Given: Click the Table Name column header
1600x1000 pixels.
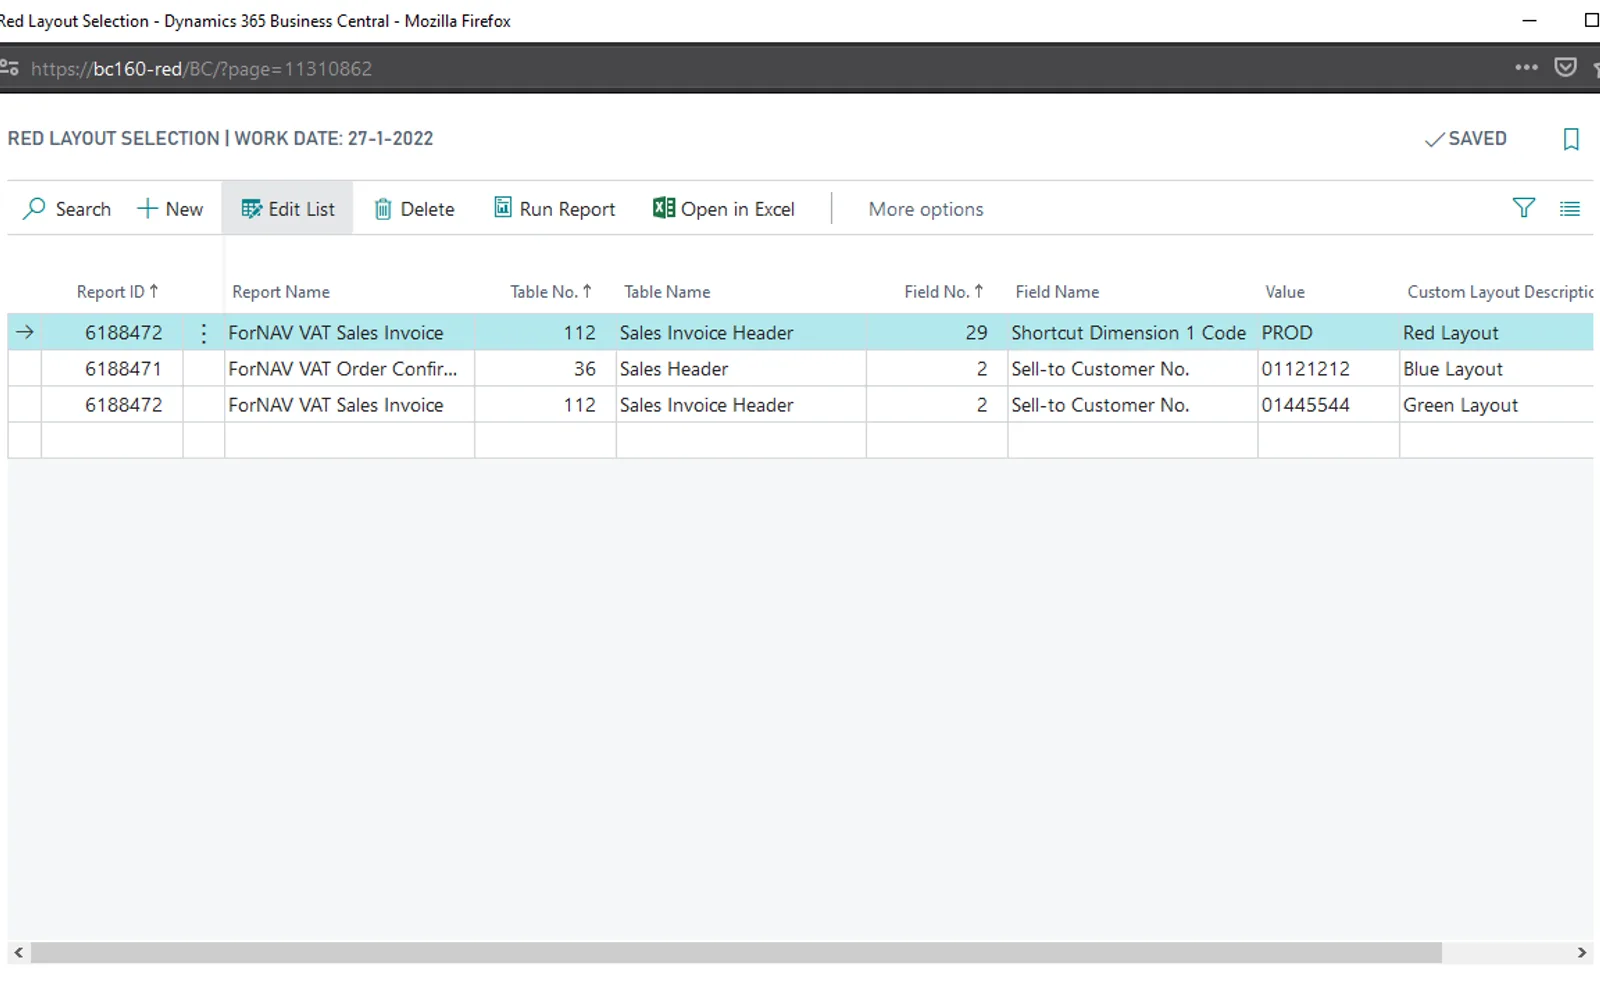Looking at the screenshot, I should (667, 292).
